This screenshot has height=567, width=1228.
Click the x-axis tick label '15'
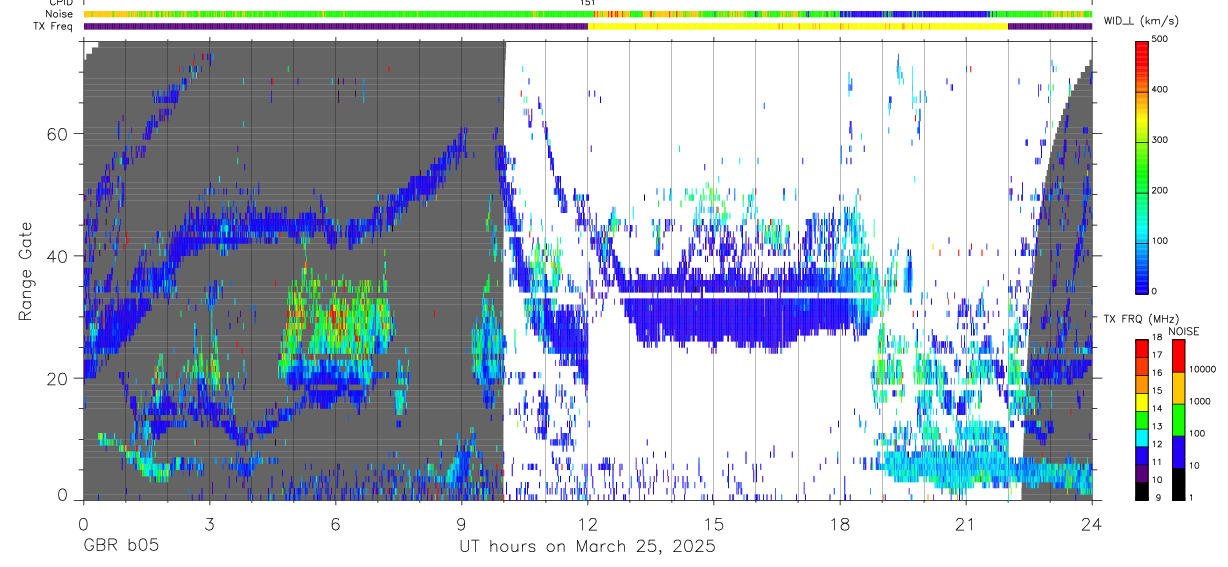point(714,524)
